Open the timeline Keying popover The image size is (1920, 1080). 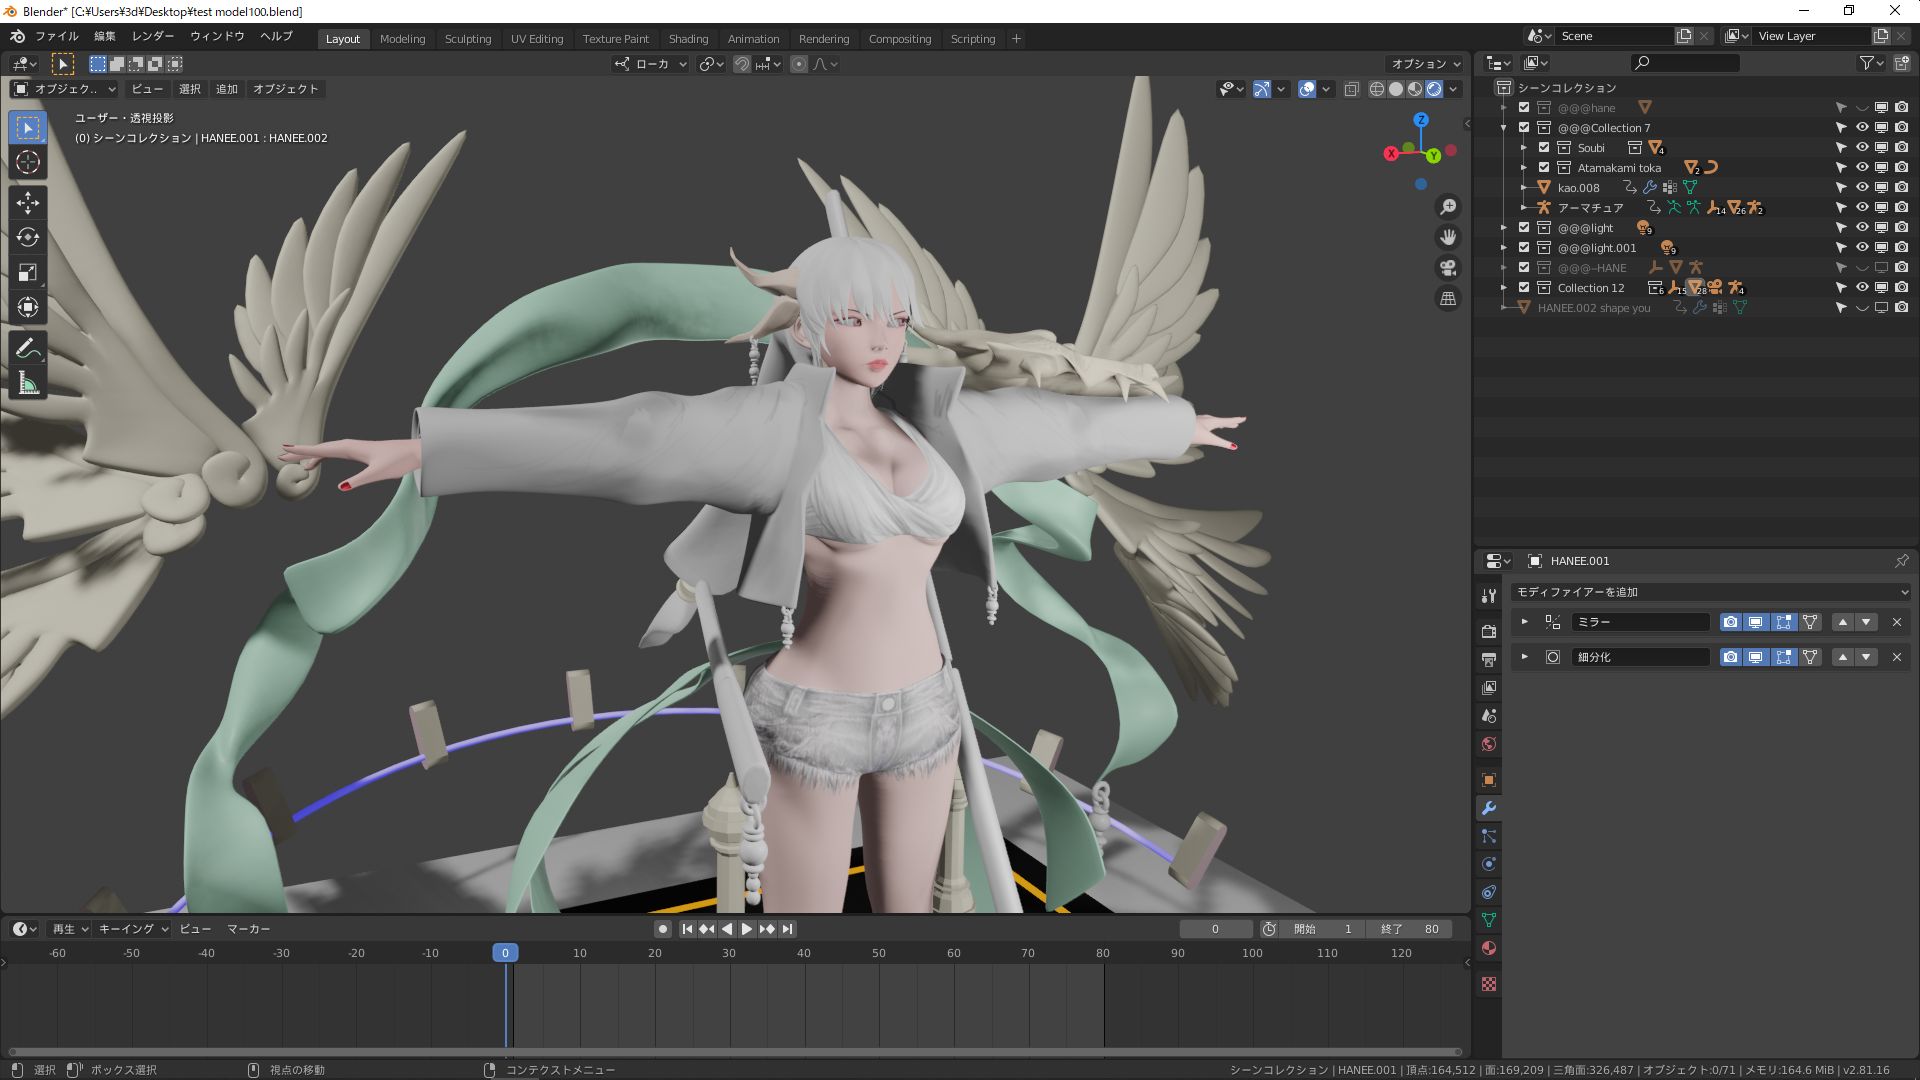pyautogui.click(x=133, y=929)
